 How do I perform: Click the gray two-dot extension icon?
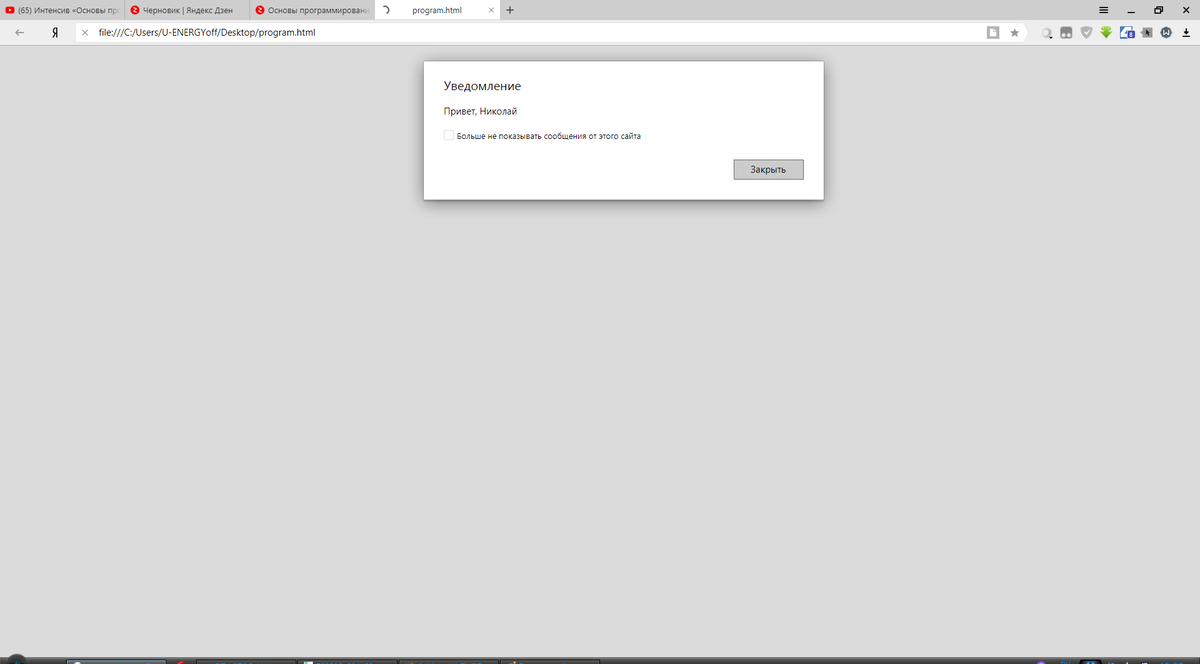point(1066,32)
